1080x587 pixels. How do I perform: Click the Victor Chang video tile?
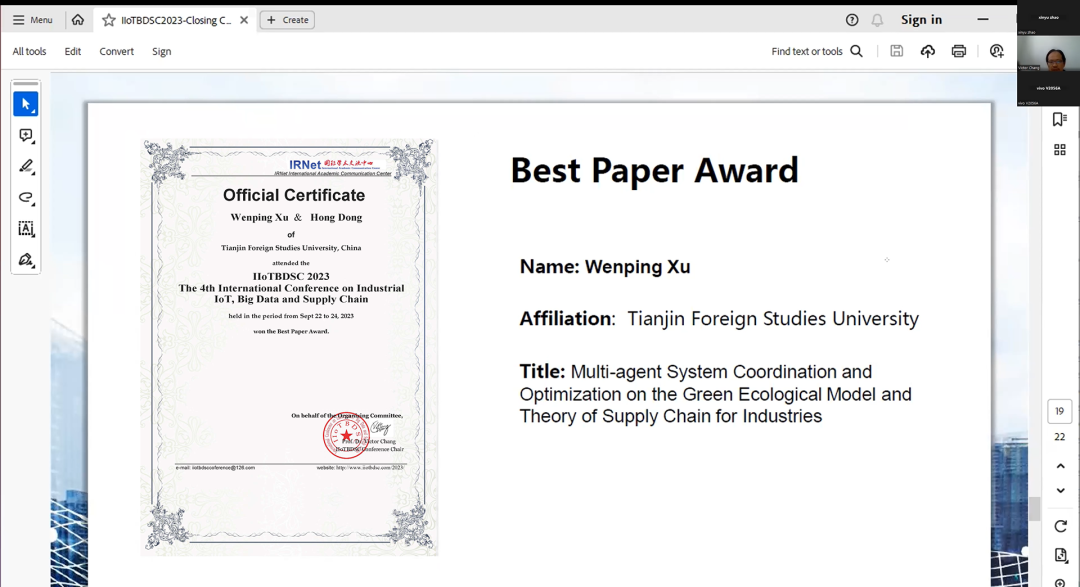click(x=1048, y=53)
